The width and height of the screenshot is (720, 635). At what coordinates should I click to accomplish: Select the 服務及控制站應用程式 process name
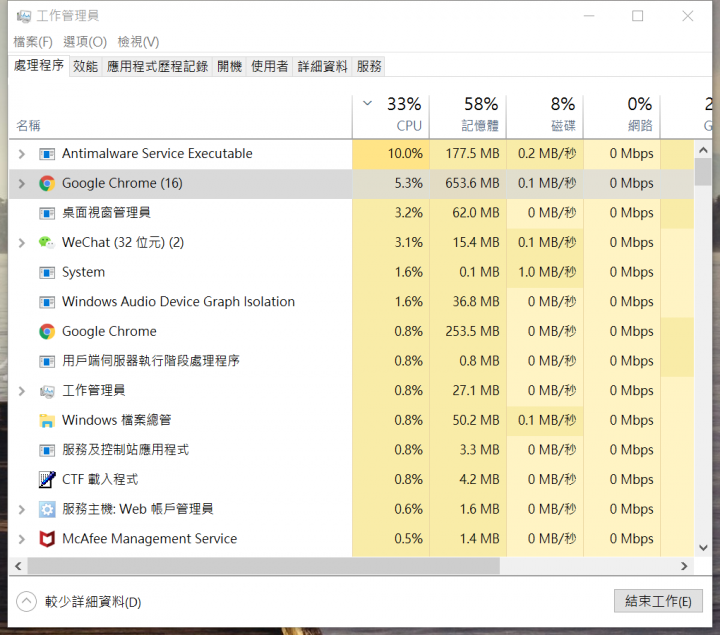click(125, 450)
